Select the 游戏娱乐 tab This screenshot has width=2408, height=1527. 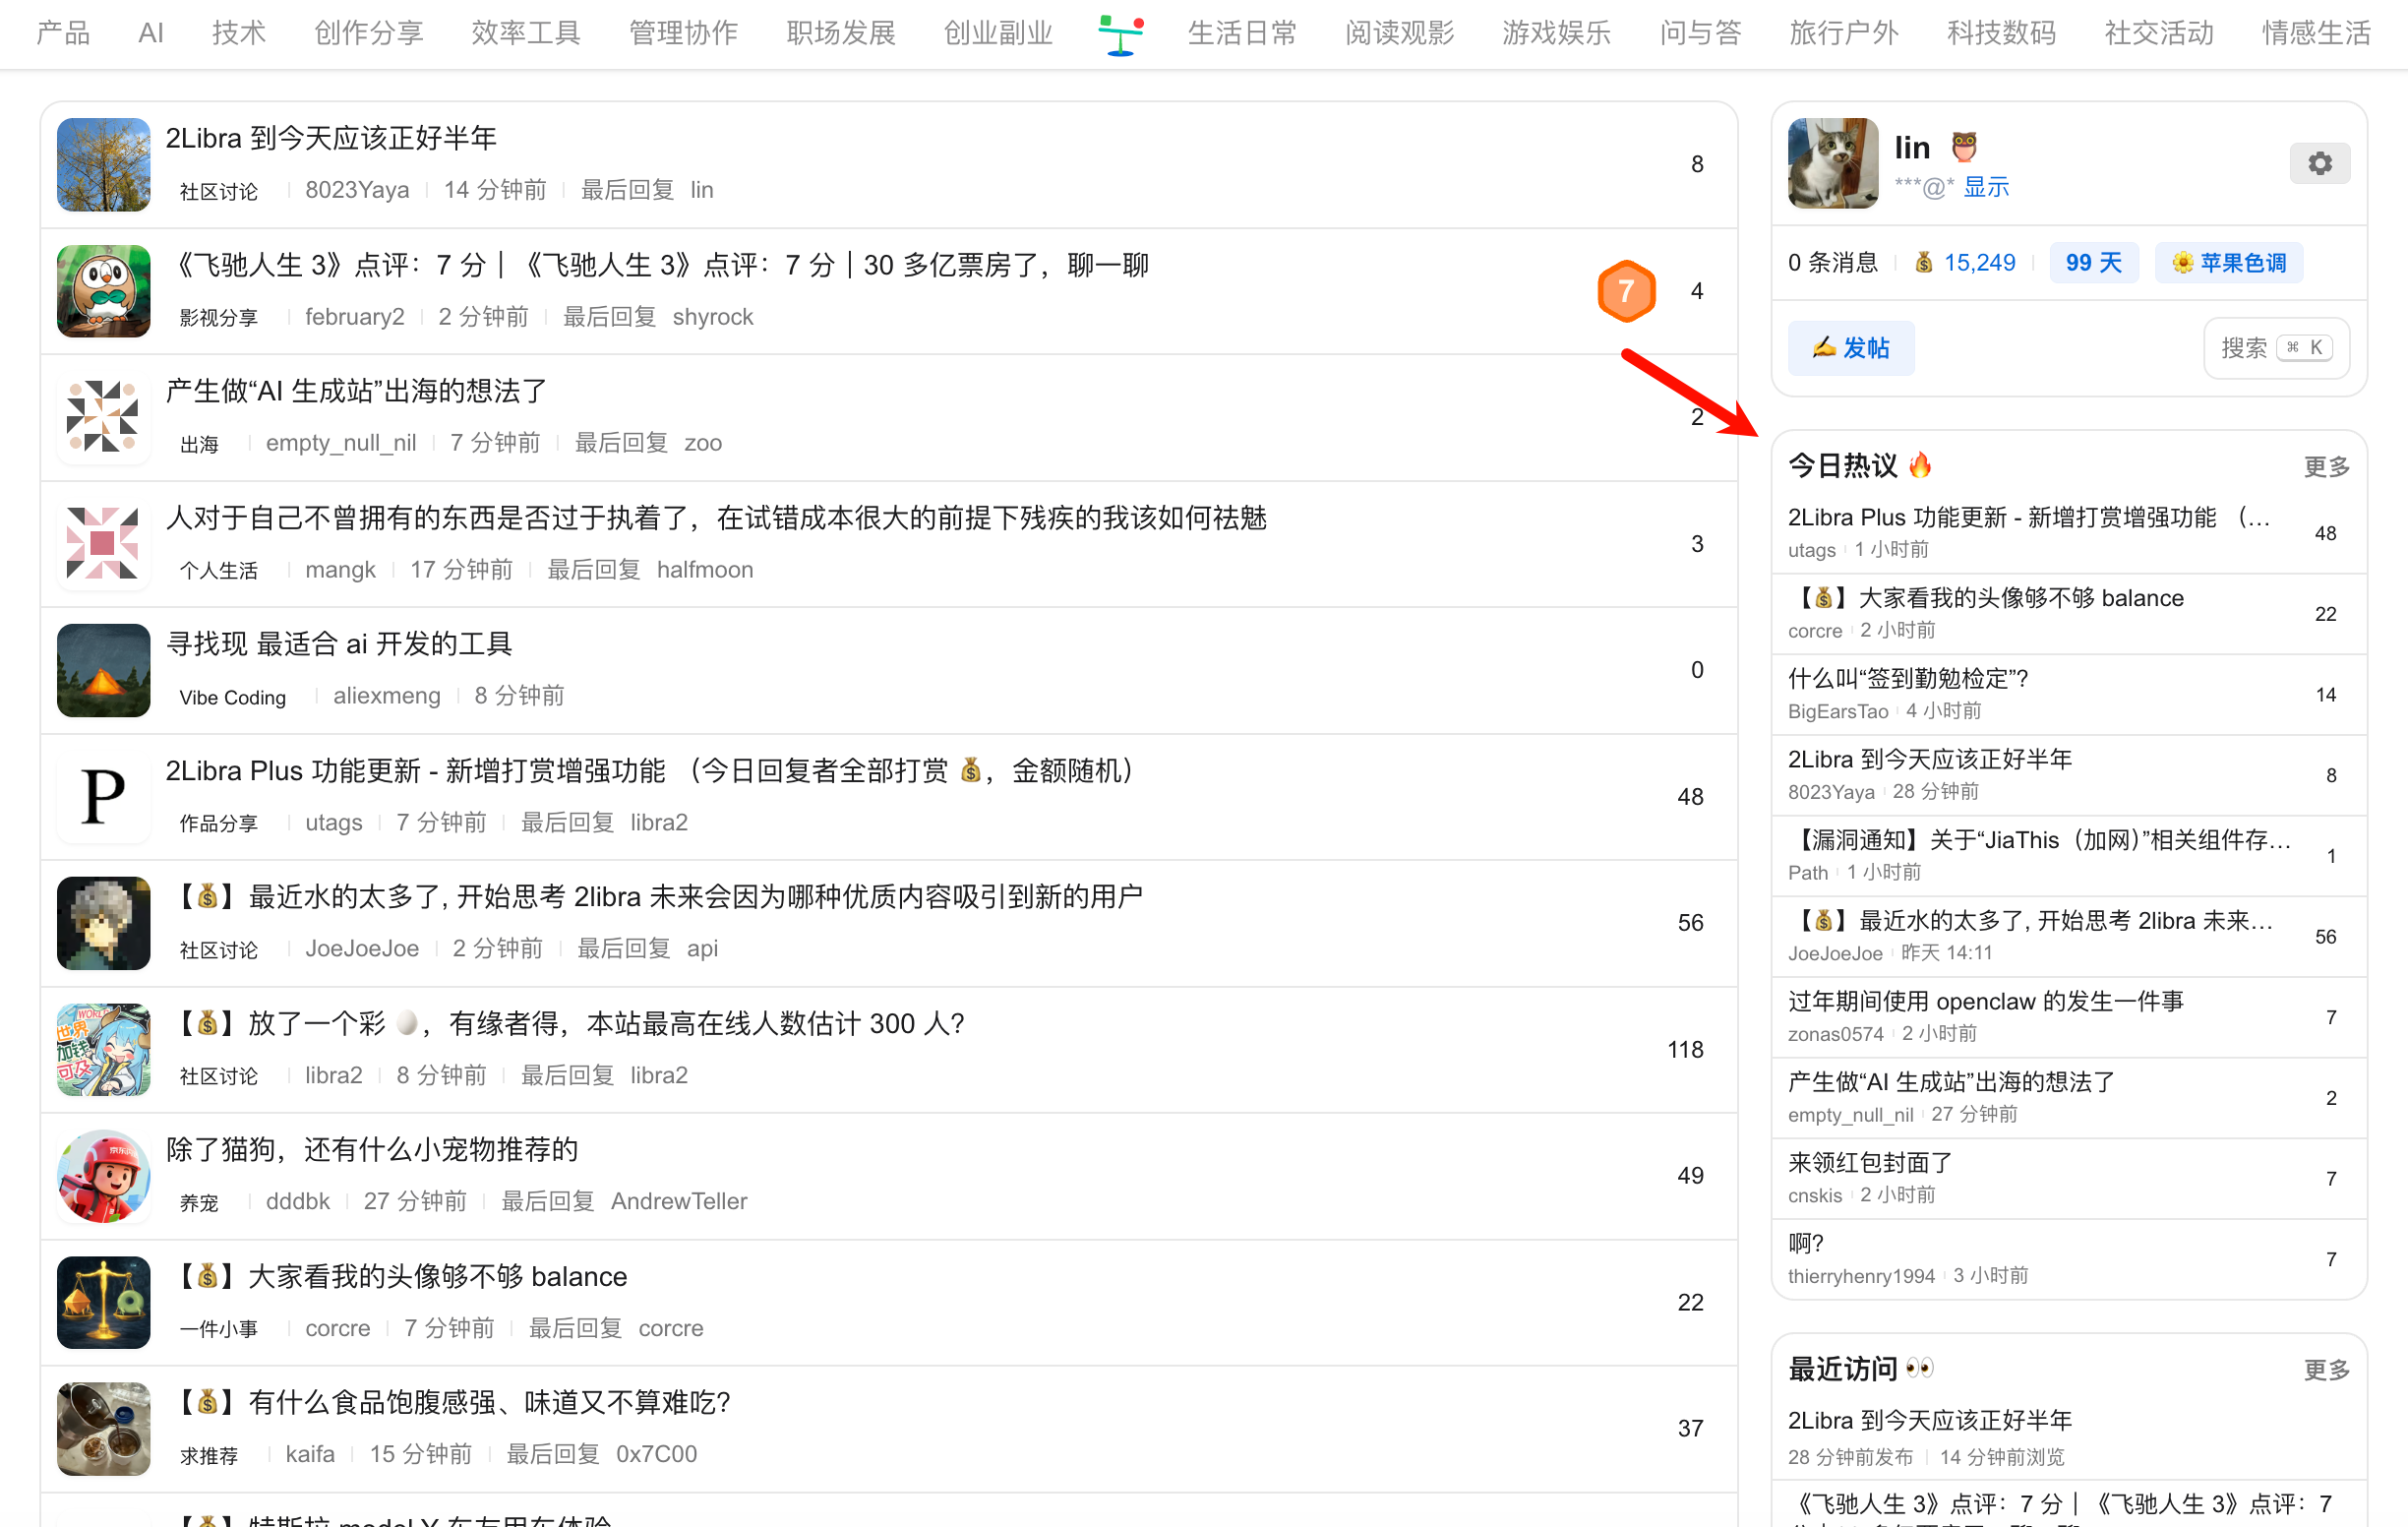tap(1555, 34)
